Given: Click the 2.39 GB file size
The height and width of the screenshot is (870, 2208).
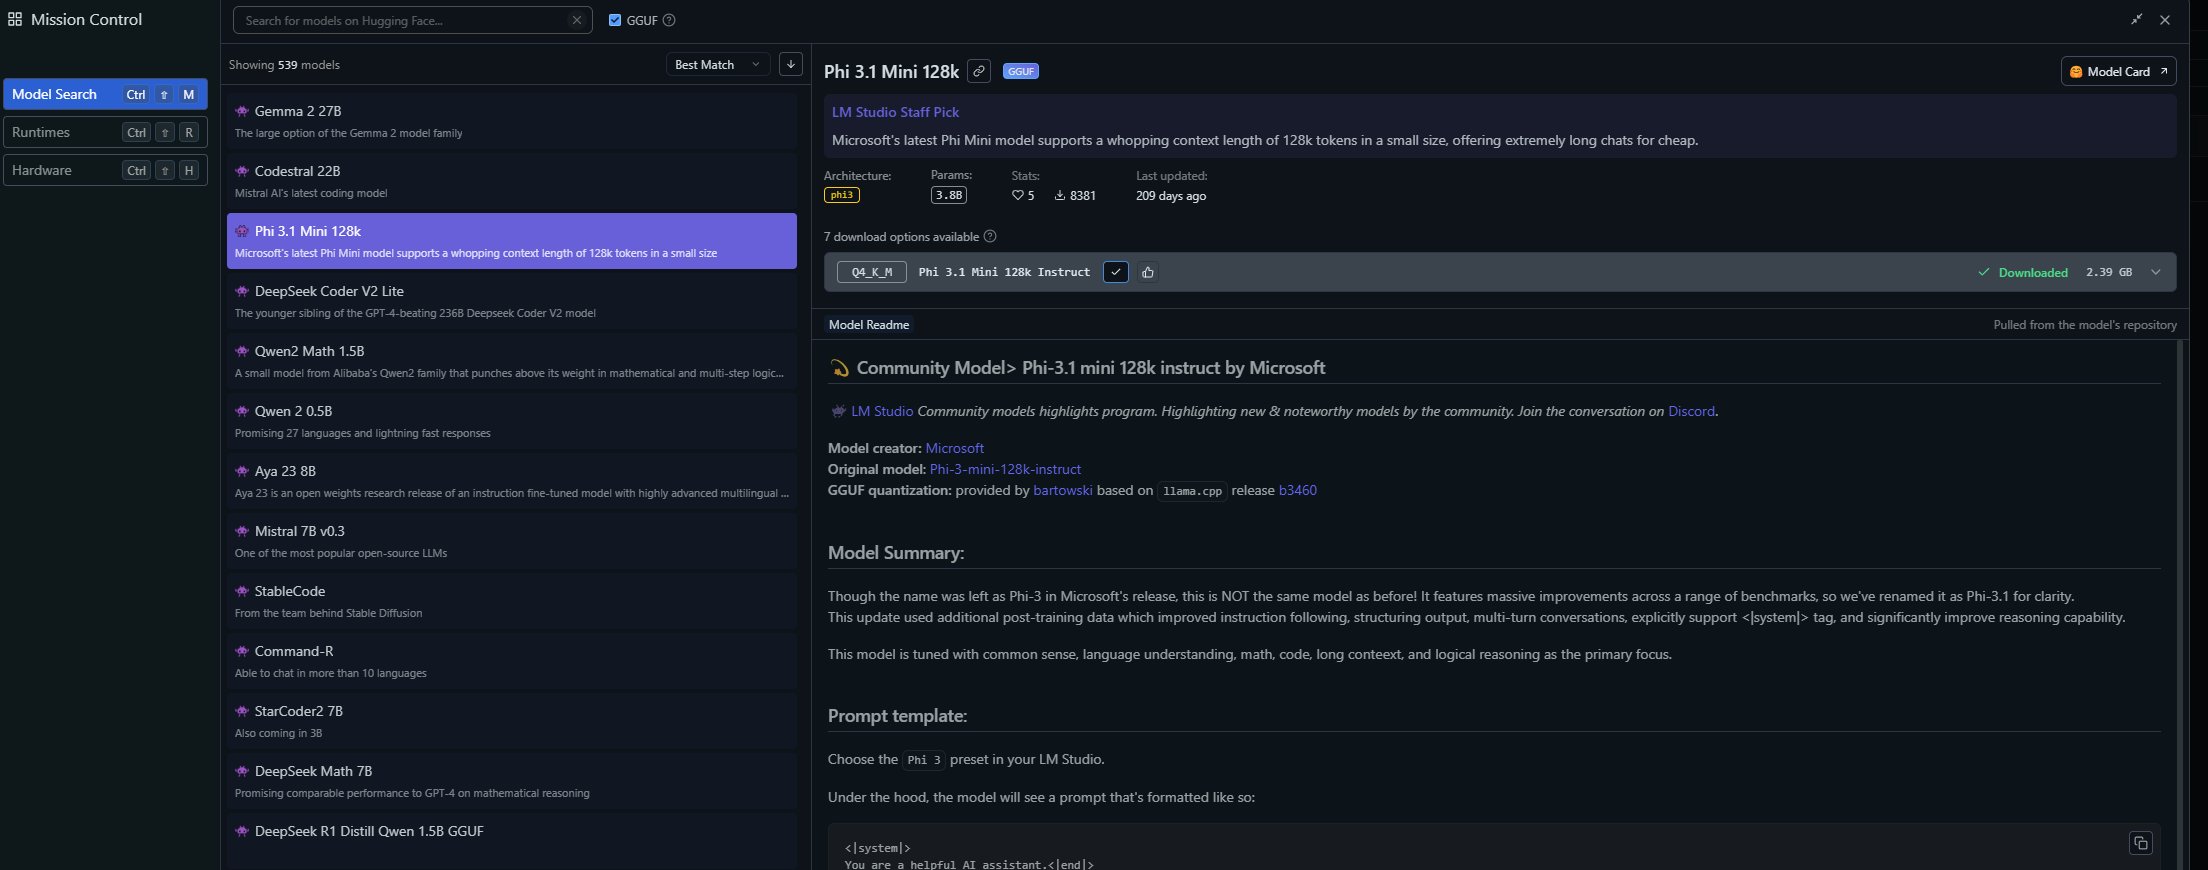Looking at the screenshot, I should [2109, 272].
